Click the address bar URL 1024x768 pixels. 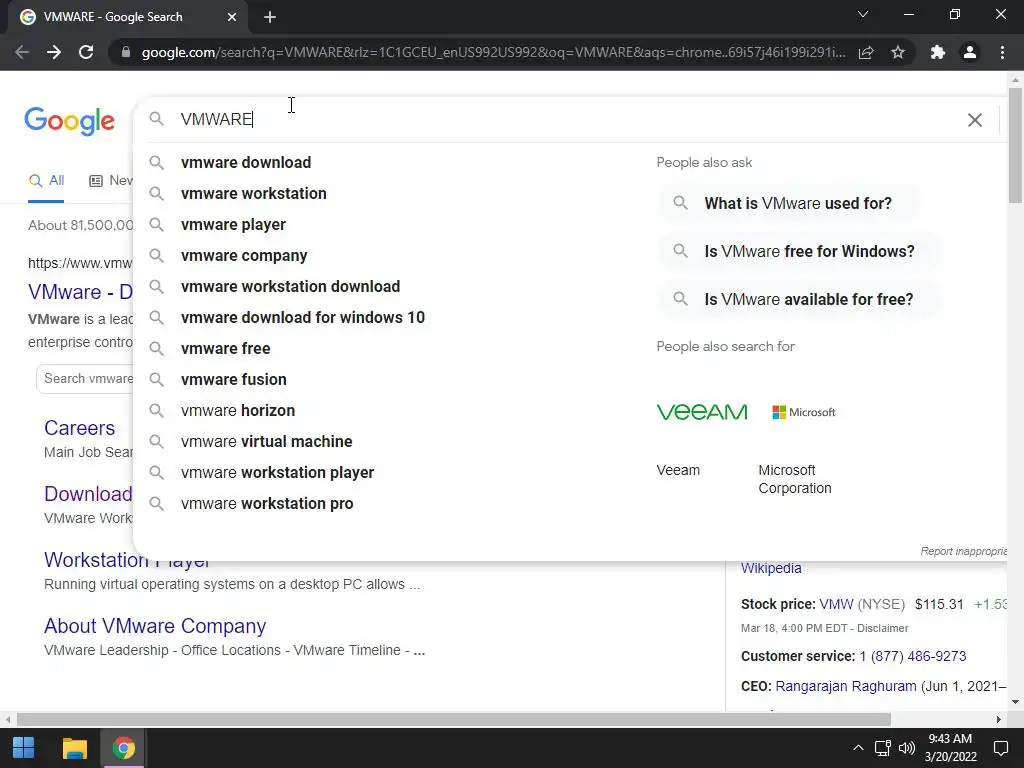pos(493,52)
